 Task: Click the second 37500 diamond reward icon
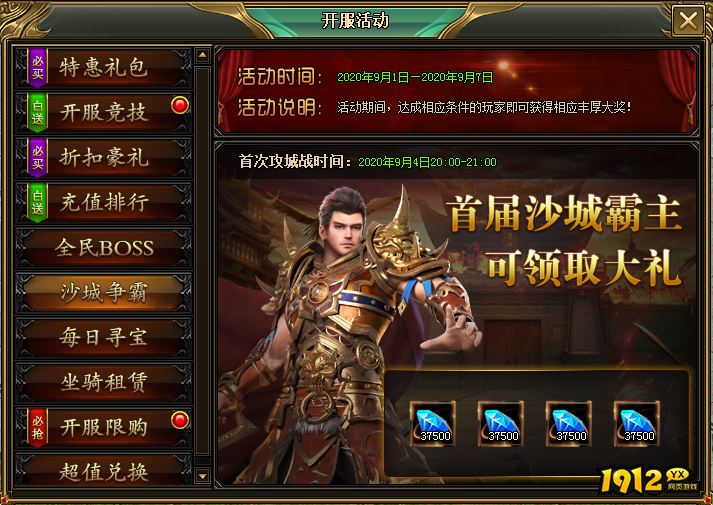501,424
